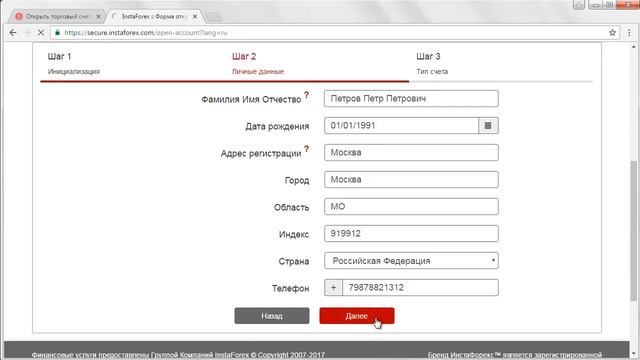Click the Телефон label text
Image resolution: width=640 pixels, height=360 pixels.
[290, 289]
